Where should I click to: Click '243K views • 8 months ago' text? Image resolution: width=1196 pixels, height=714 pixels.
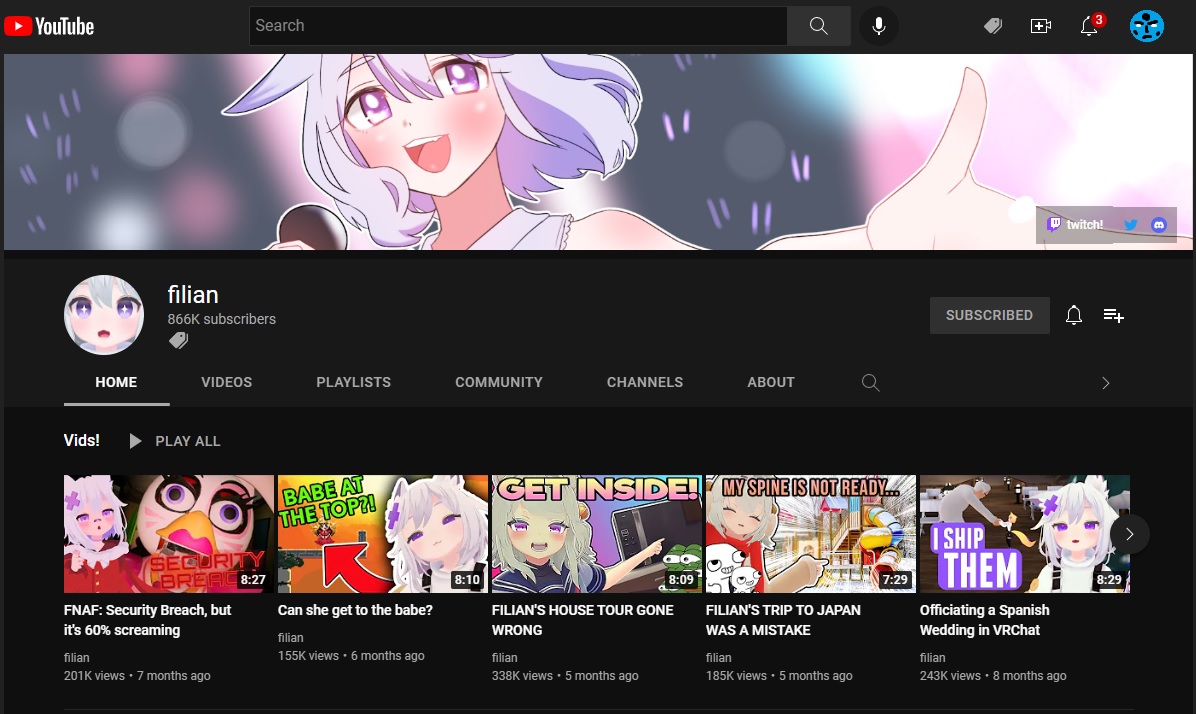click(993, 676)
